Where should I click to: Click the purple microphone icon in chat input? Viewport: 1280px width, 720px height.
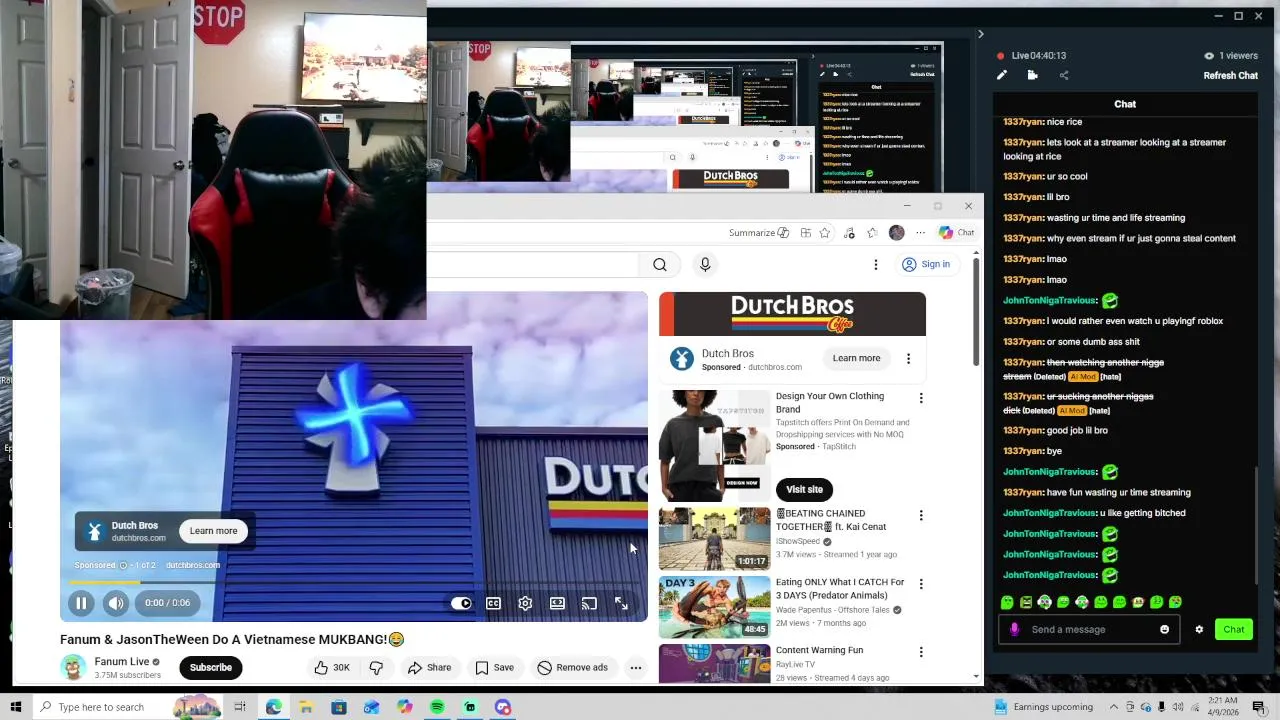click(x=1014, y=629)
